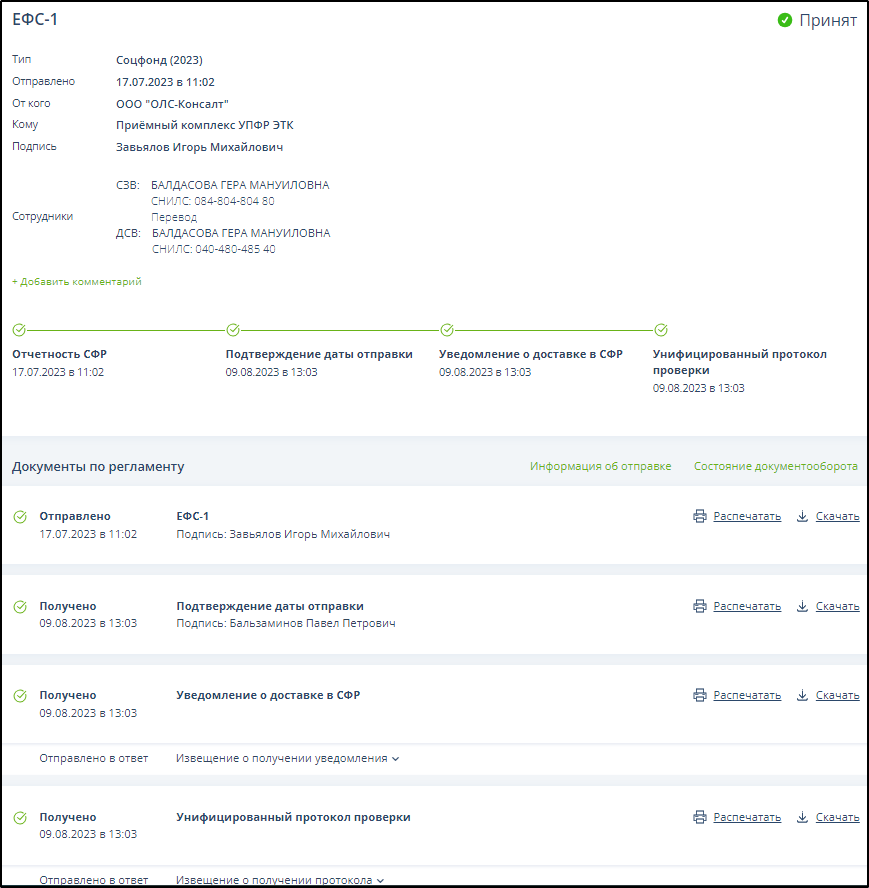Viewport: 869px width, 888px height.
Task: Click Отчетность СФР timeline step checkmark
Action: pos(19,329)
